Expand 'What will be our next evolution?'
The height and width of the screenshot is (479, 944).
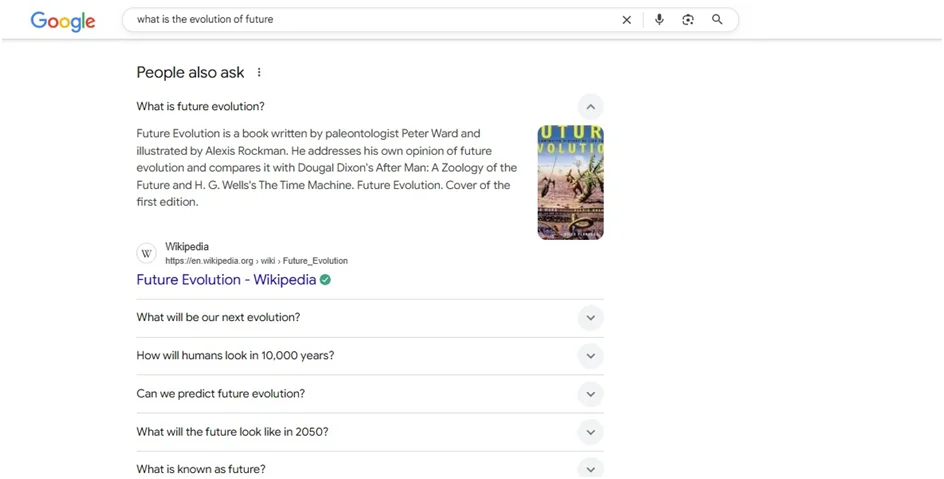591,318
